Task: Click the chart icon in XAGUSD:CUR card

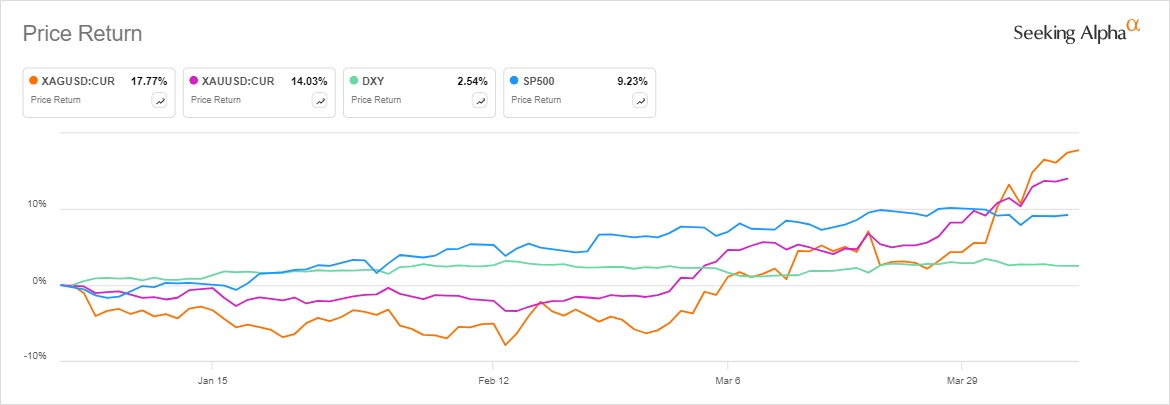Action: (159, 100)
